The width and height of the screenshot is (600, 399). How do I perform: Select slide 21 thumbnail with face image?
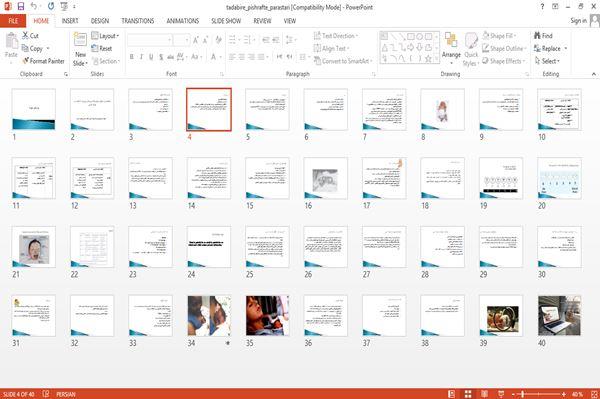point(34,247)
